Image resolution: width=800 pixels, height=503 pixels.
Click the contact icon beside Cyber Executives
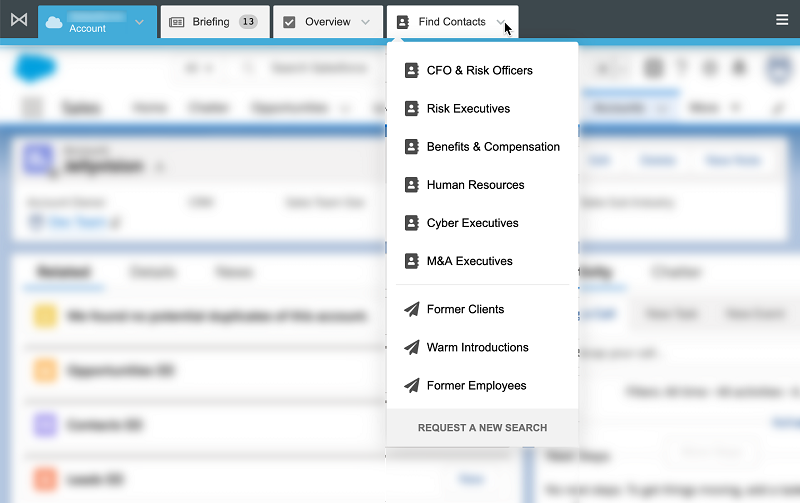coord(411,223)
